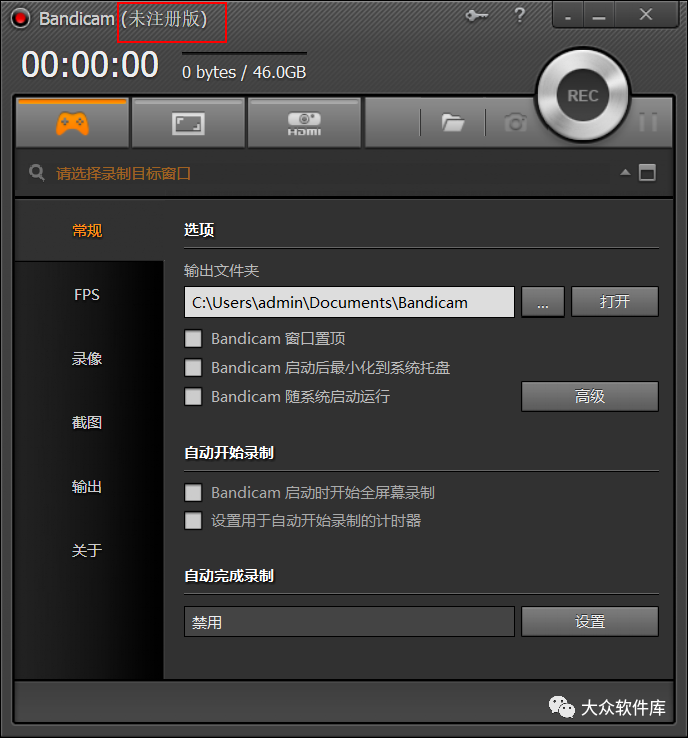The height and width of the screenshot is (738, 688).
Task: Enable Bandicam 随系统启动运行 checkbox
Action: 193,397
